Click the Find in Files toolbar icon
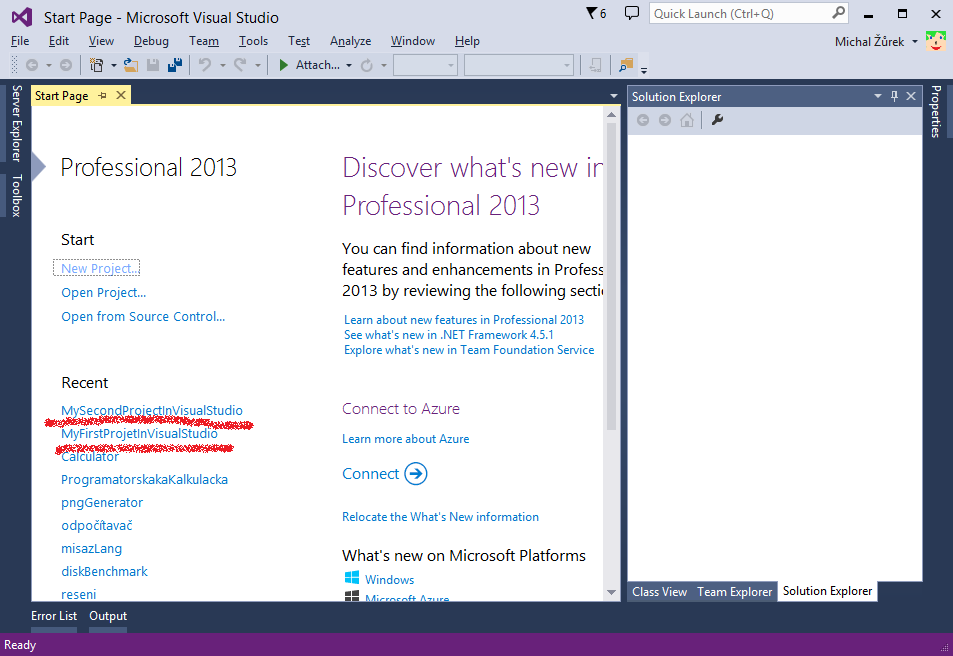This screenshot has width=953, height=656. point(626,65)
